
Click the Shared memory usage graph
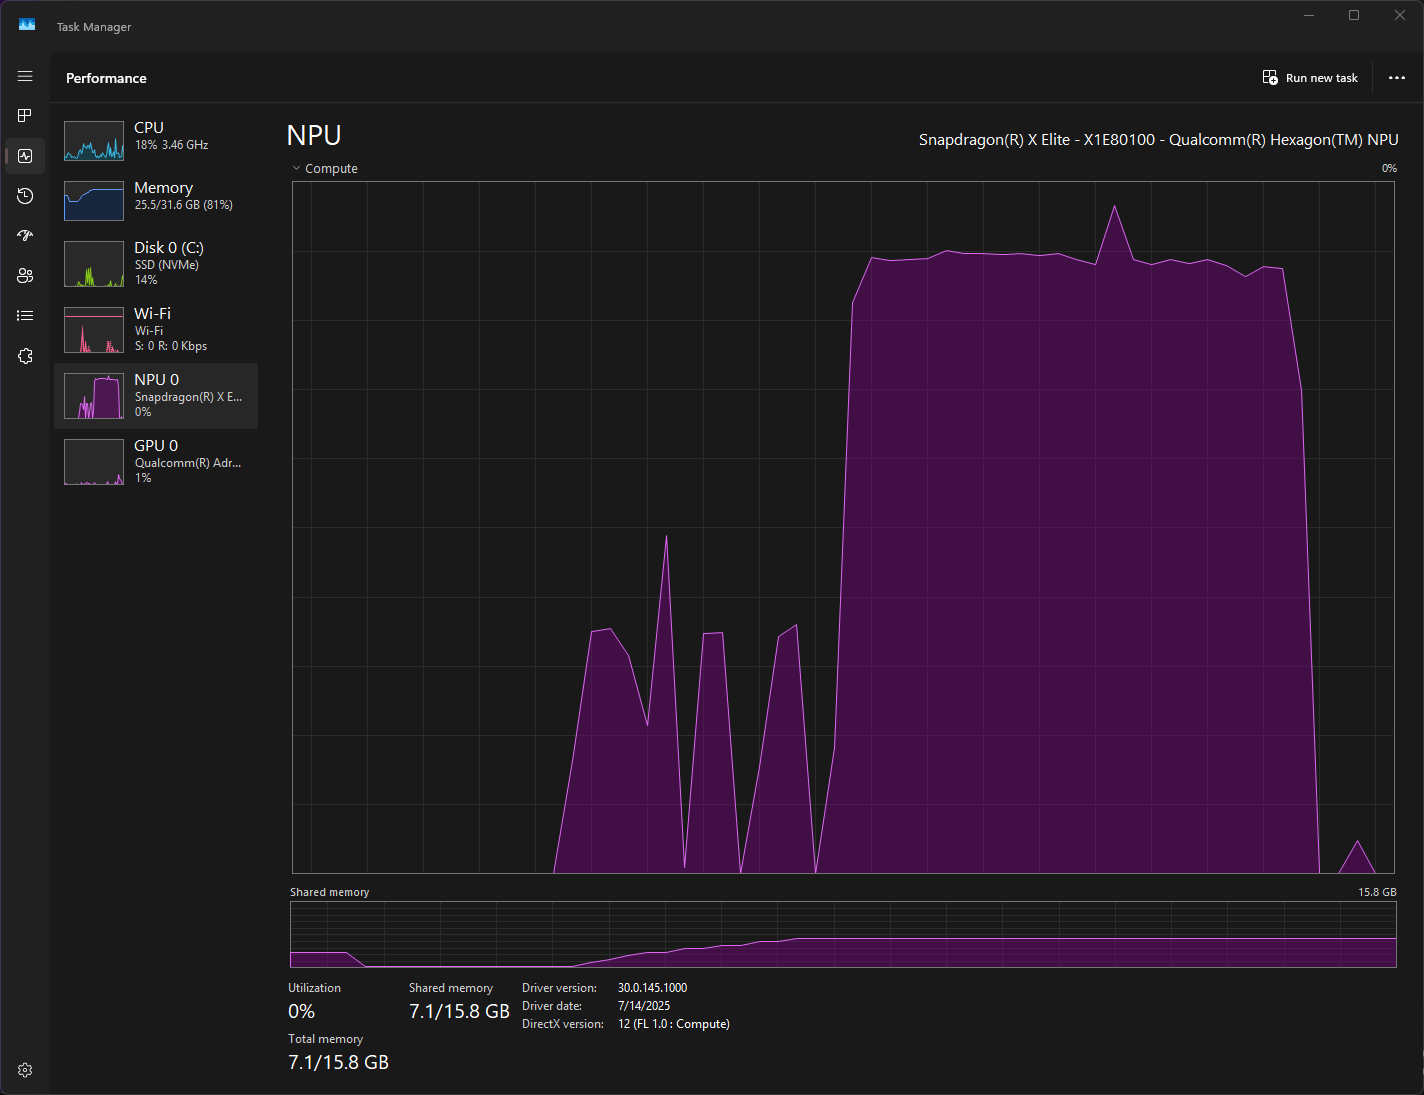coord(842,935)
